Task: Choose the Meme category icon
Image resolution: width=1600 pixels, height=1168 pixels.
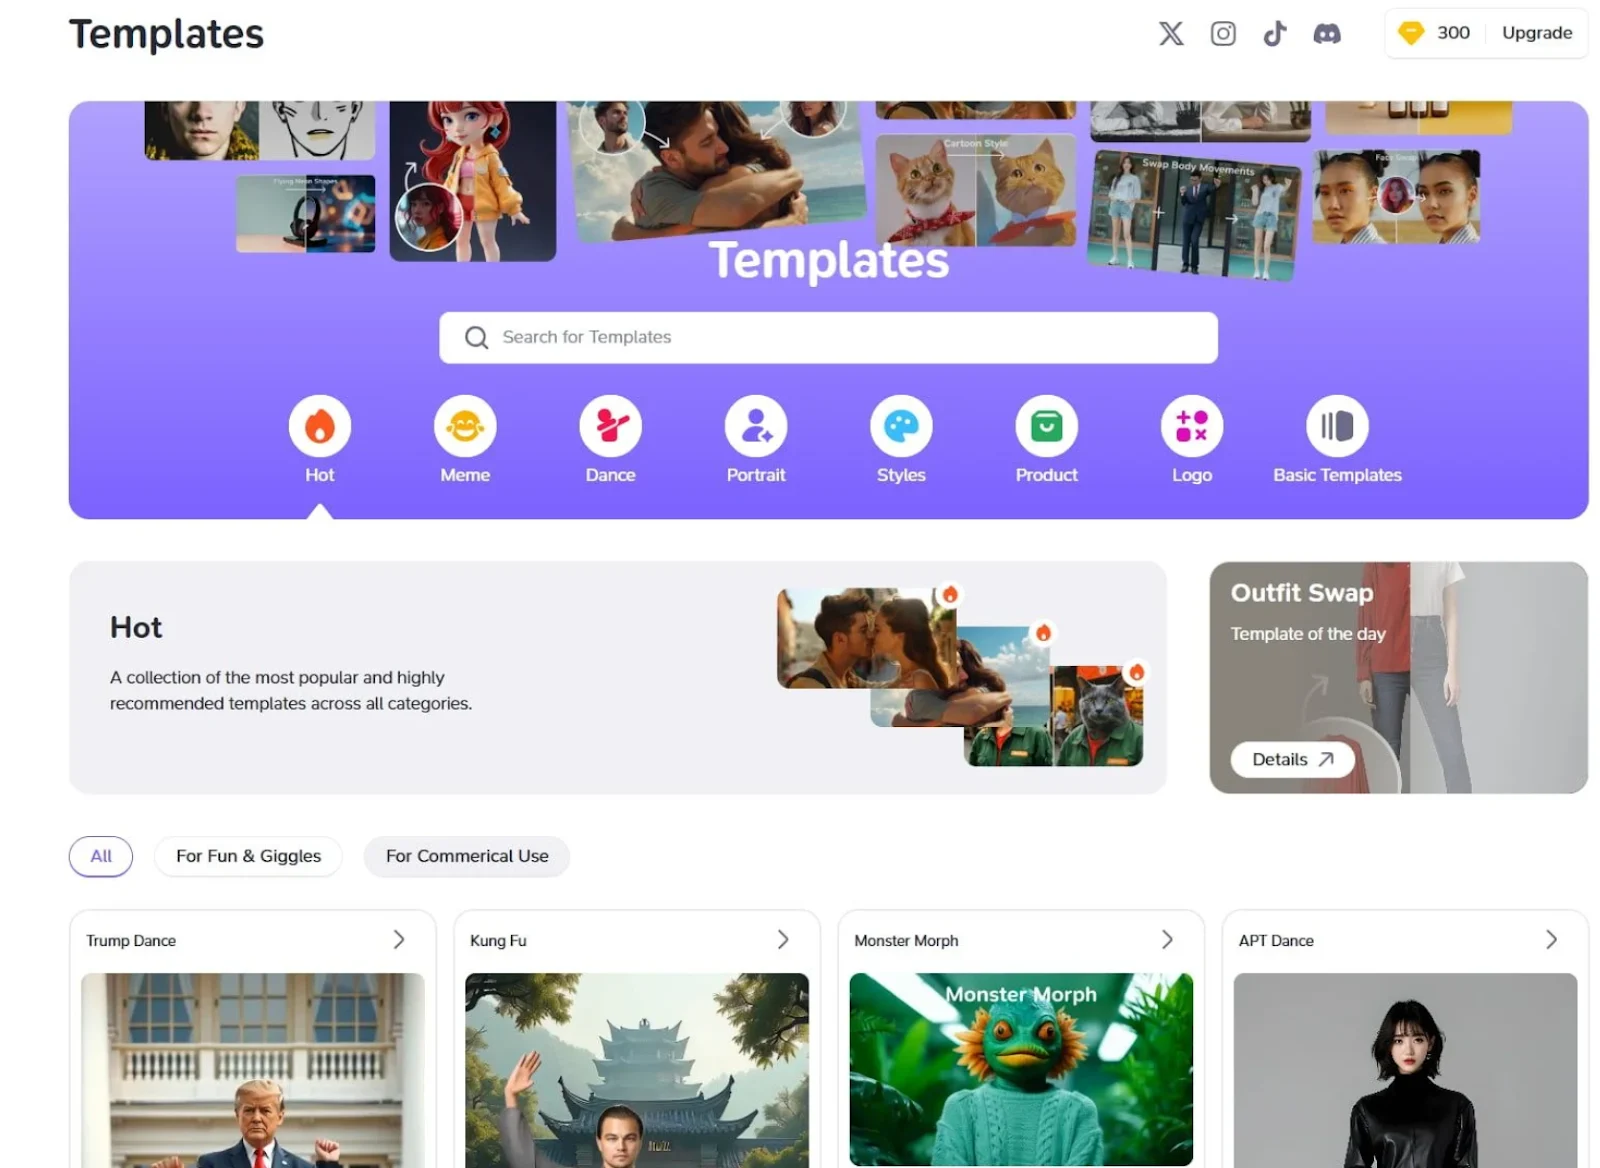Action: click(x=465, y=427)
